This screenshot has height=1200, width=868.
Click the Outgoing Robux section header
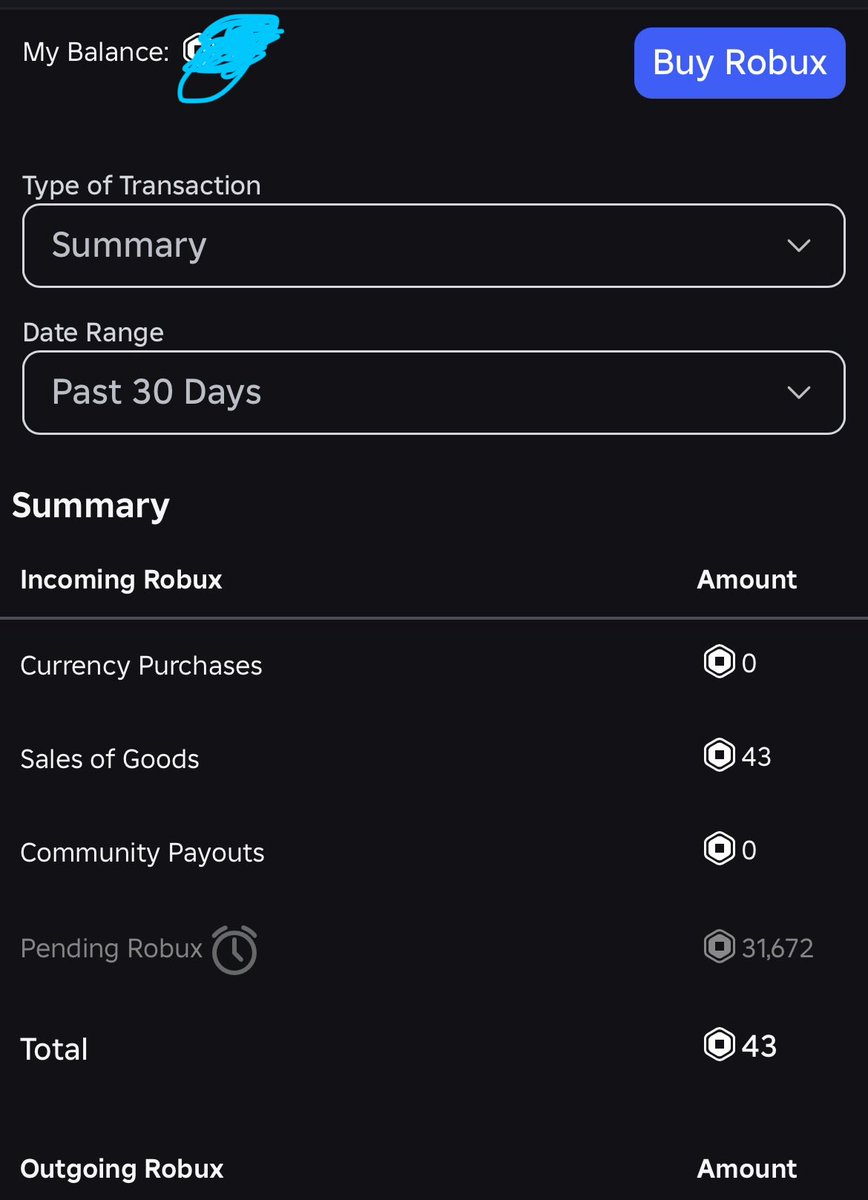point(122,1168)
